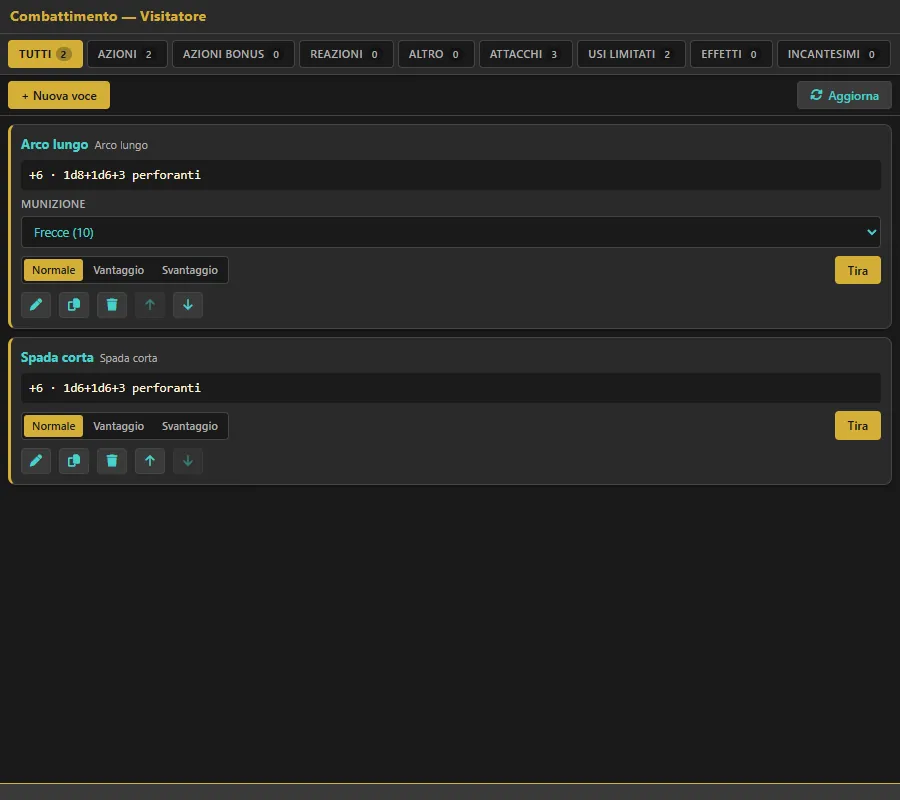The image size is (900, 800).
Task: Roll the Arco lungo attack with Tira
Action: pos(858,270)
